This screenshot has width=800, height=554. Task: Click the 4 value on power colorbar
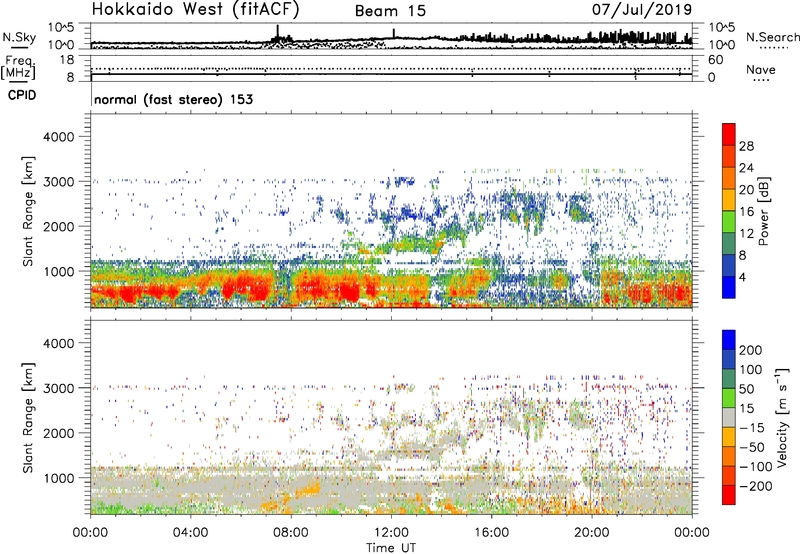point(742,277)
